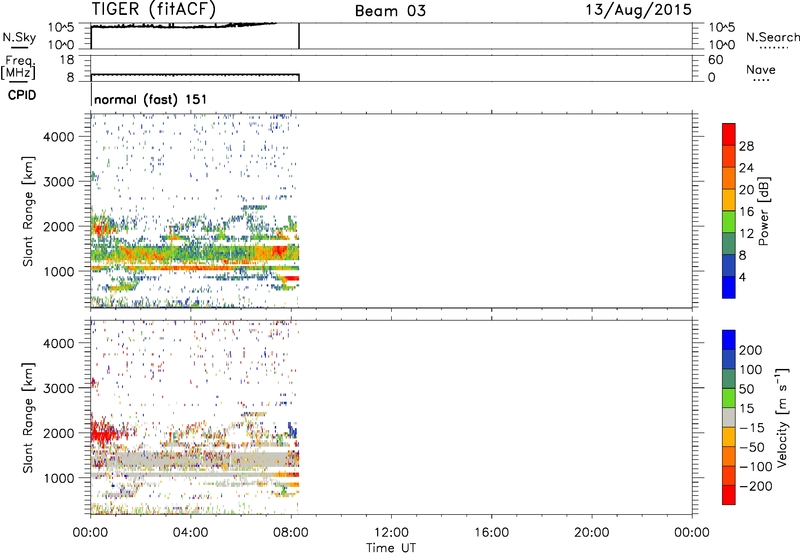Click the '20' power colorbar value
Viewport: 800px width, 554px height.
[x=746, y=190]
